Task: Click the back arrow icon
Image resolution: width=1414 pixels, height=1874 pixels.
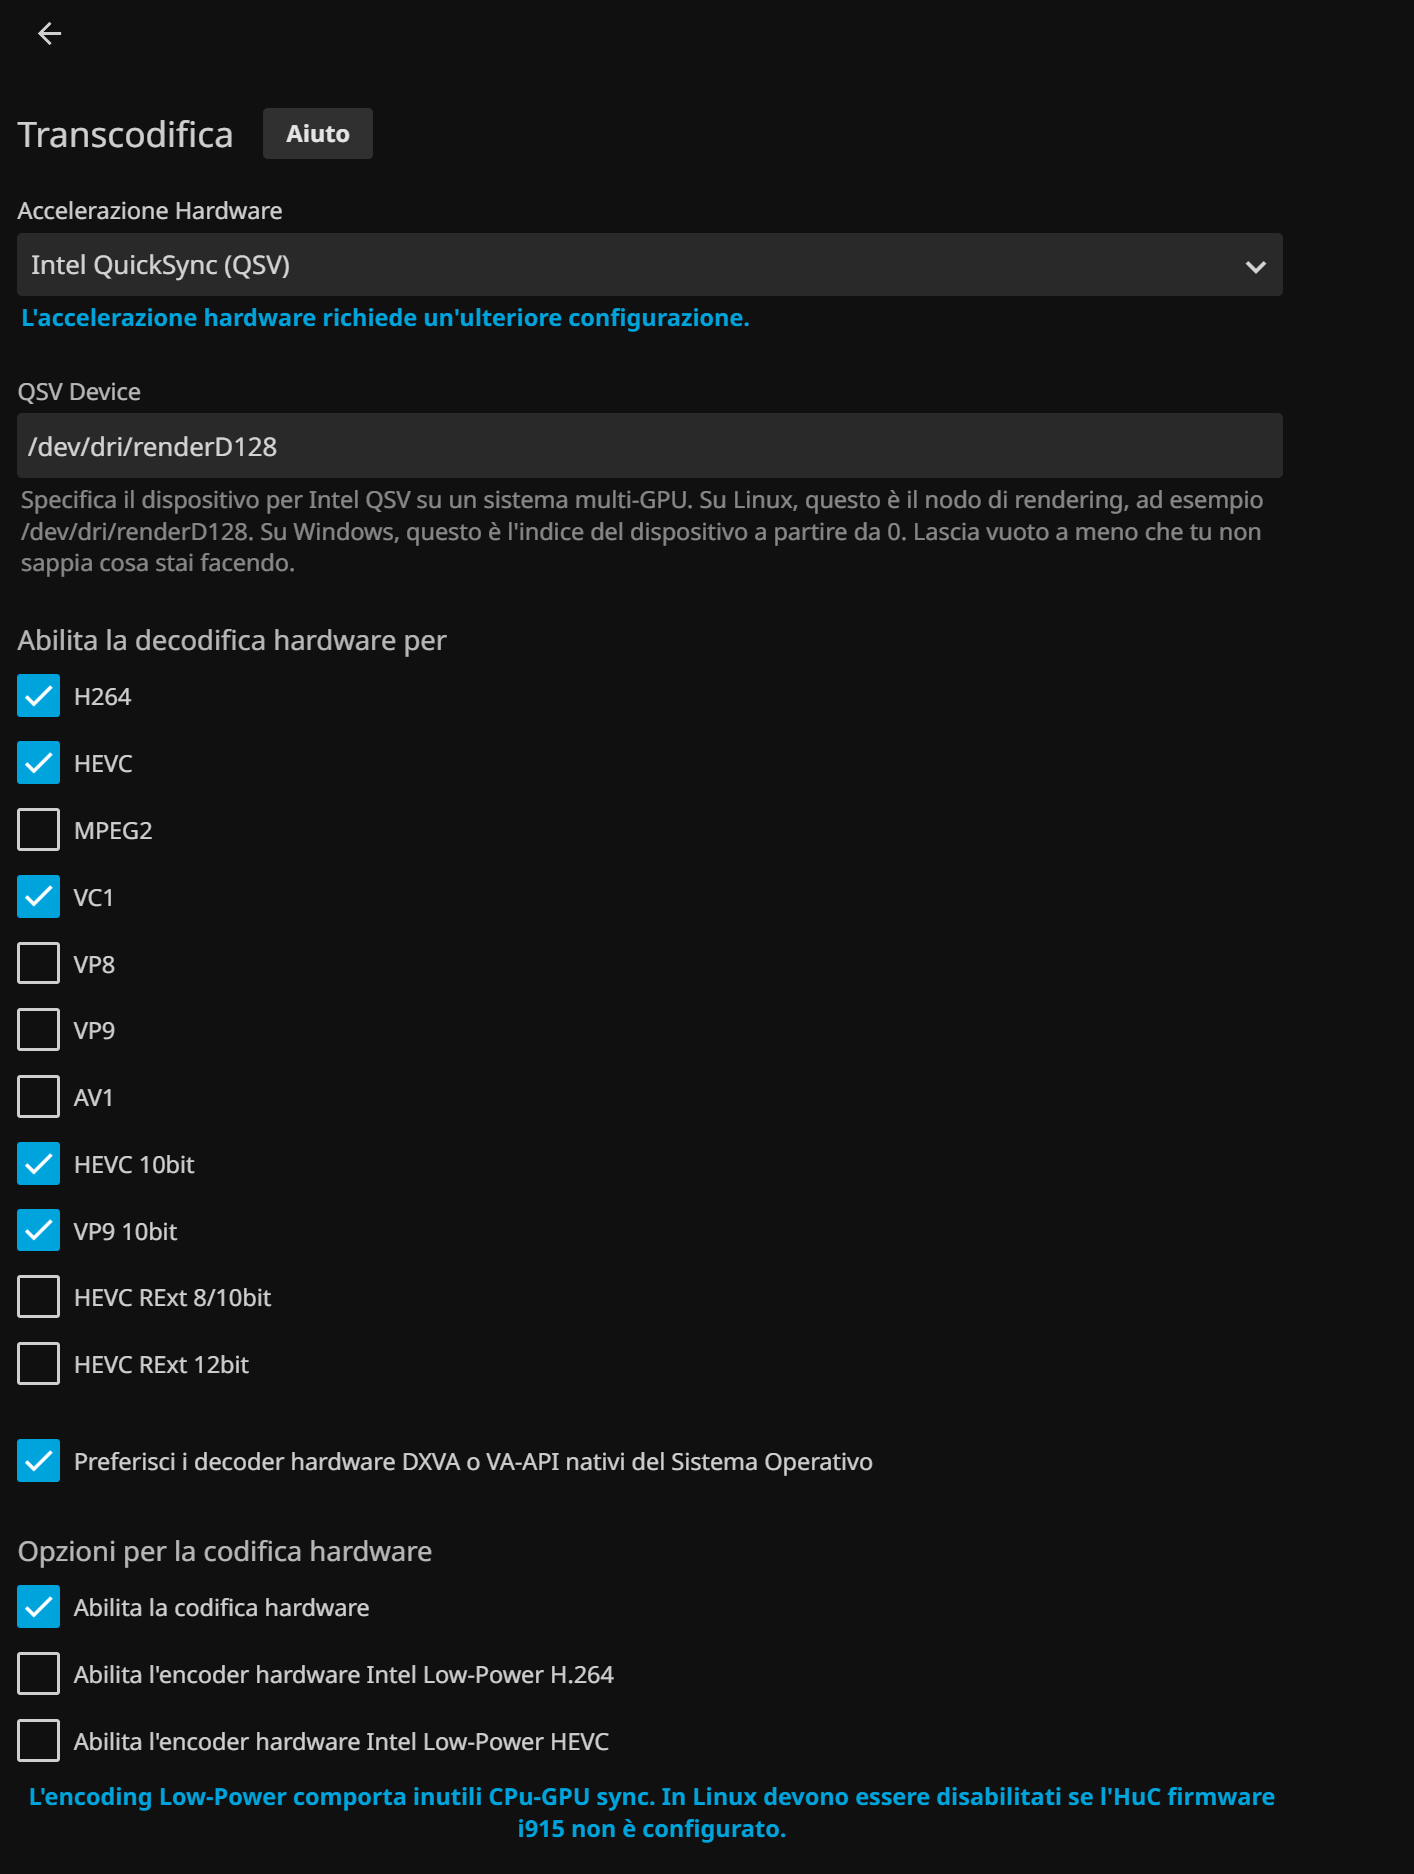Action: [49, 34]
